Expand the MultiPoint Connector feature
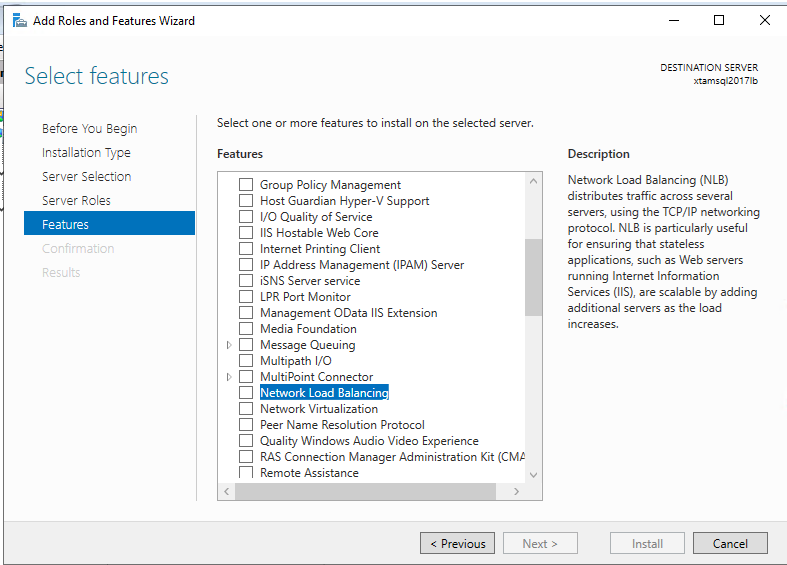 point(229,377)
